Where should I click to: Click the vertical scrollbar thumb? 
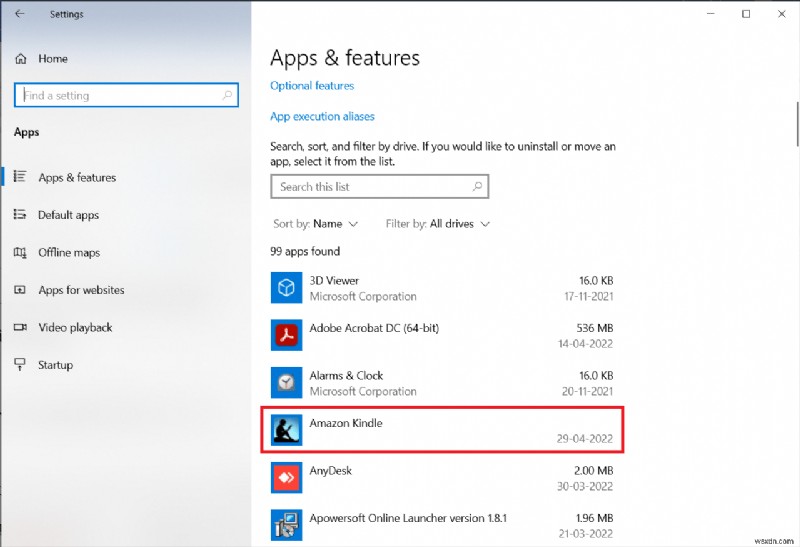797,124
